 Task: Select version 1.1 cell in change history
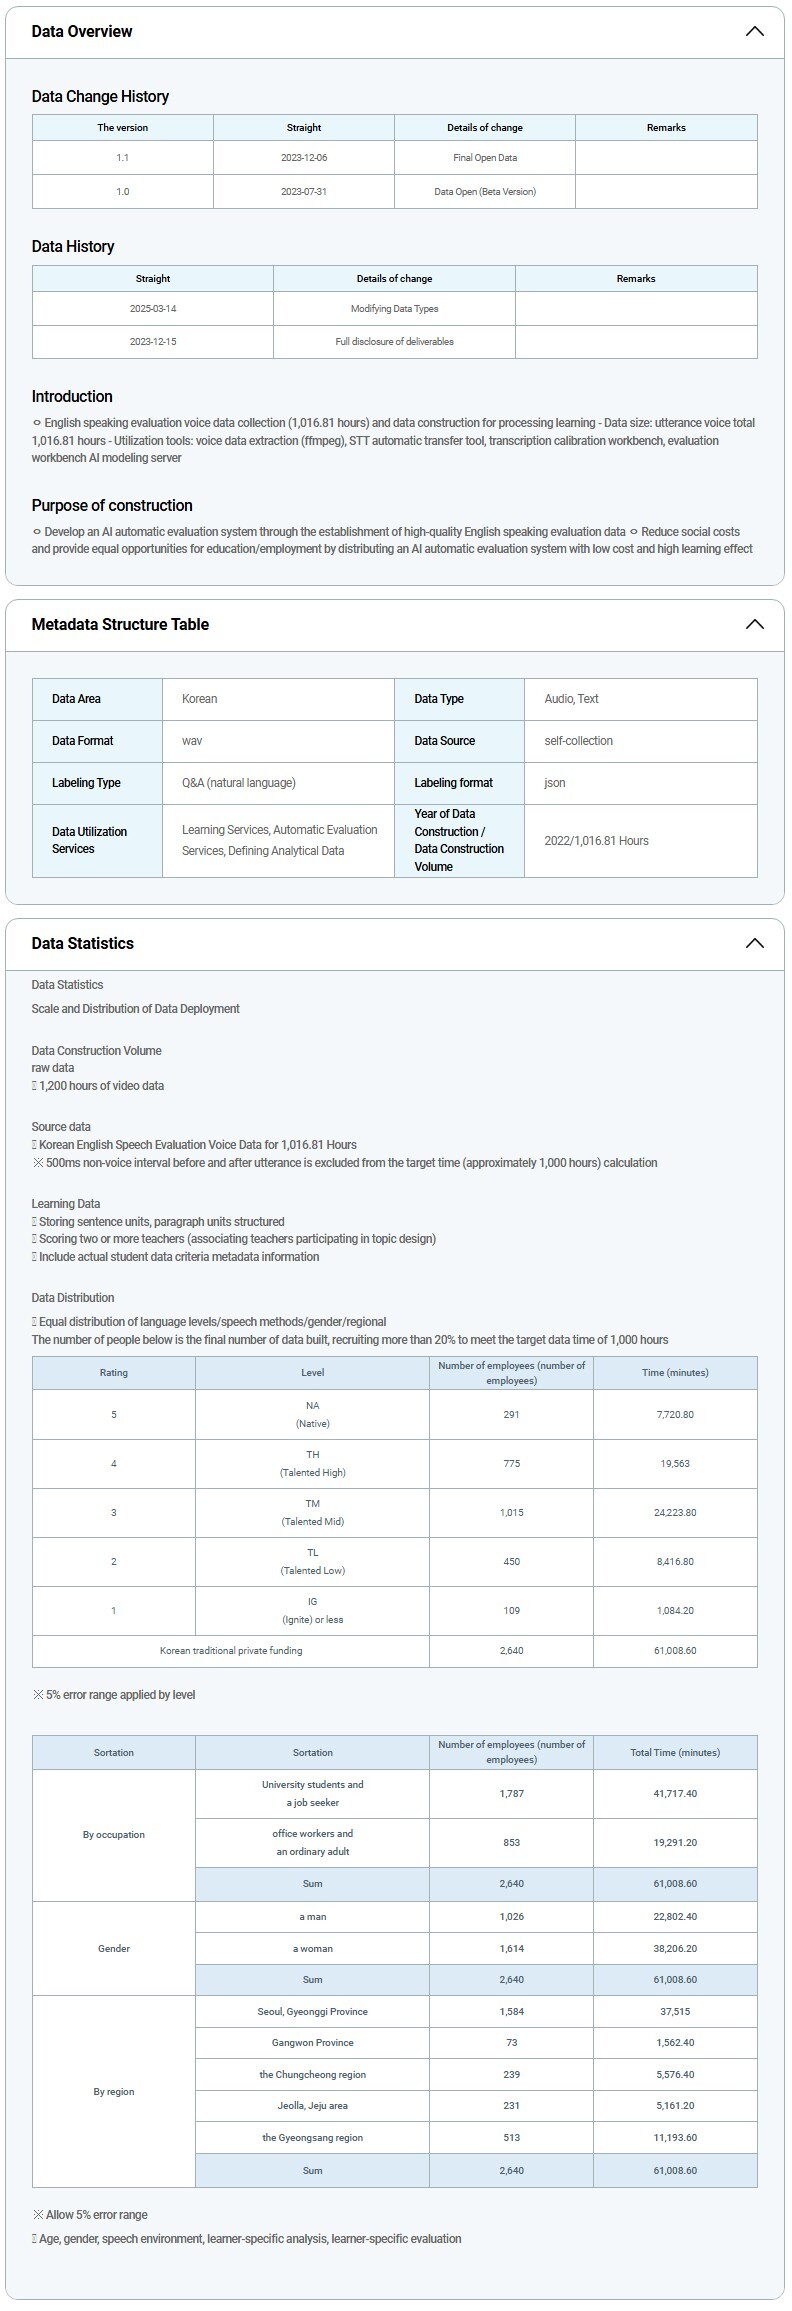pos(122,158)
